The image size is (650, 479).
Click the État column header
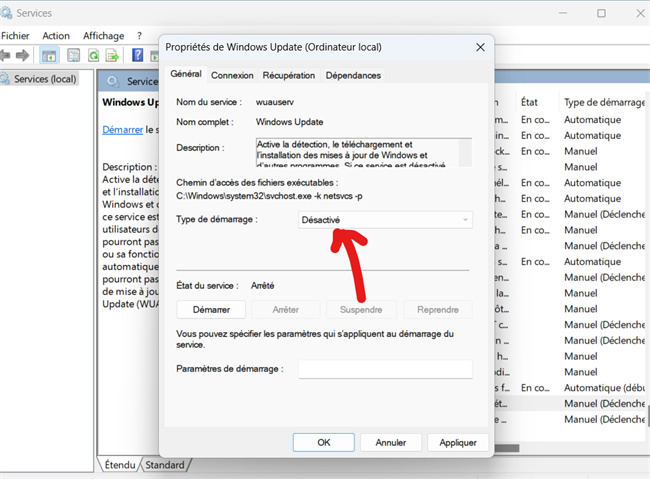pyautogui.click(x=529, y=102)
